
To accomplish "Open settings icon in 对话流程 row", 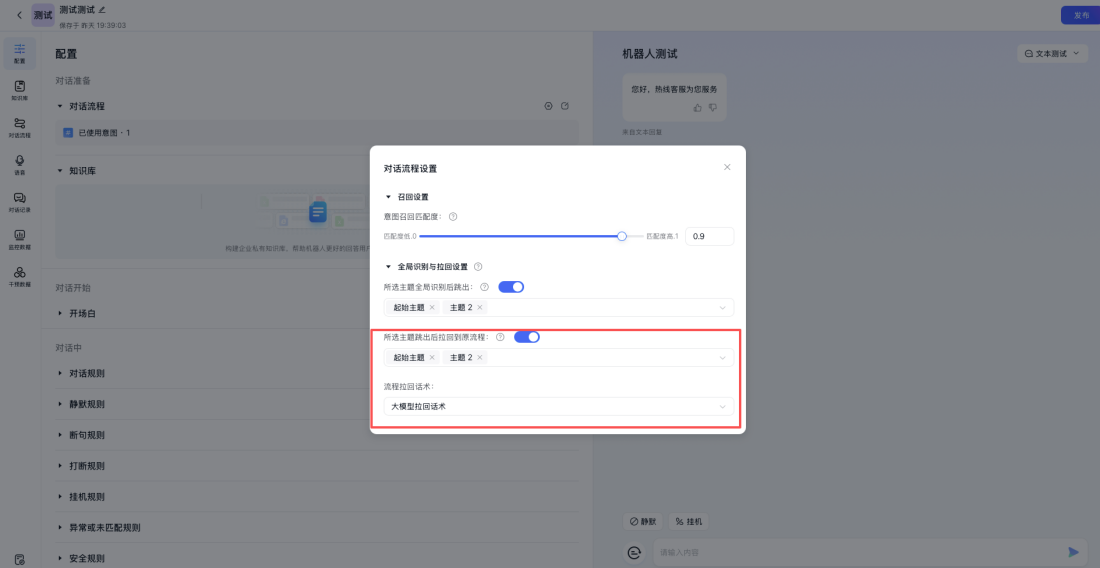I will click(x=549, y=106).
